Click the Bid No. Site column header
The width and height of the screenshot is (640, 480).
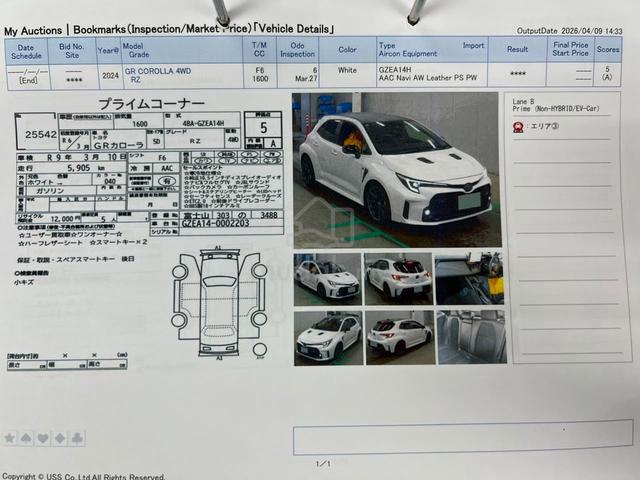pos(72,51)
